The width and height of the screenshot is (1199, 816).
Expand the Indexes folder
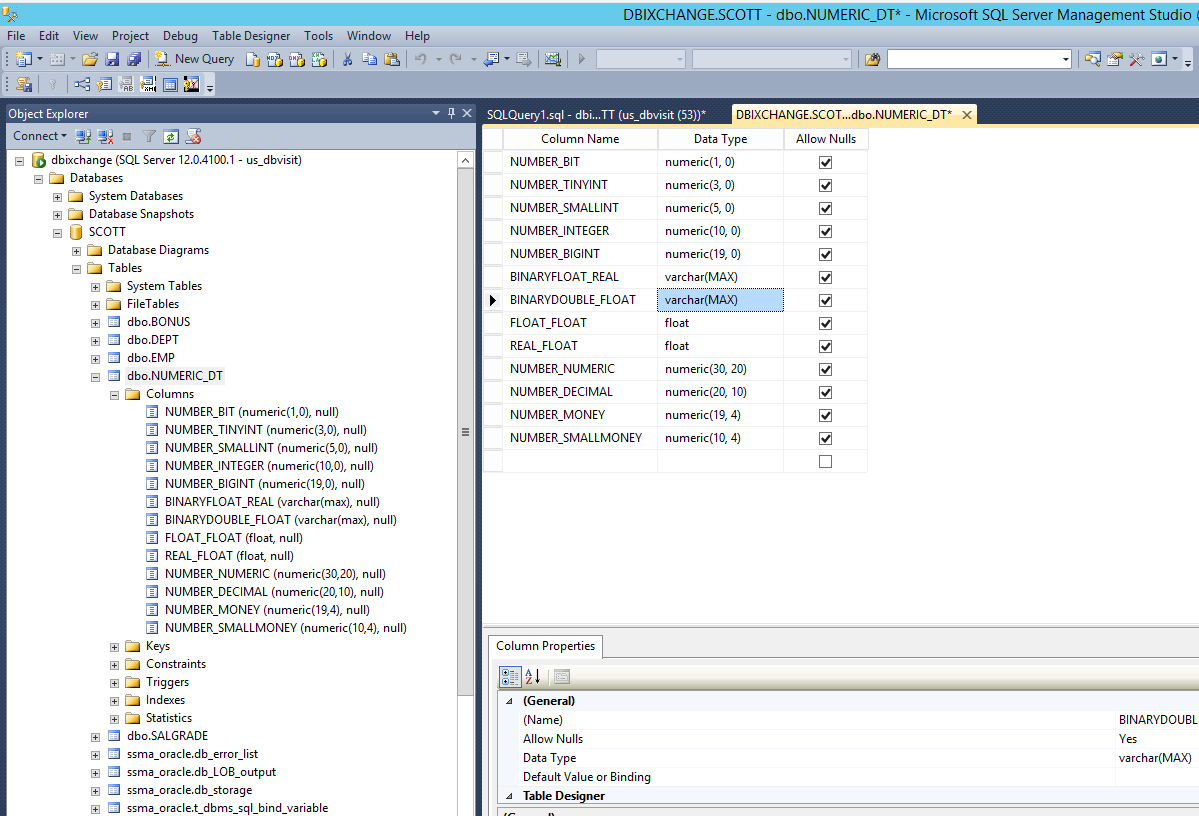pyautogui.click(x=115, y=701)
